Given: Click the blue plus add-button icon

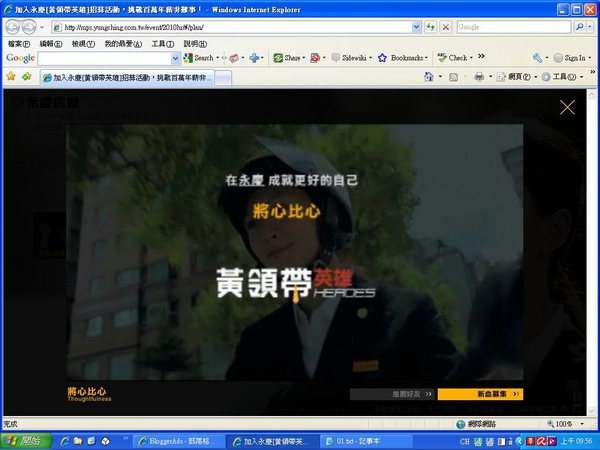Looking at the screenshot, I should point(254,58).
